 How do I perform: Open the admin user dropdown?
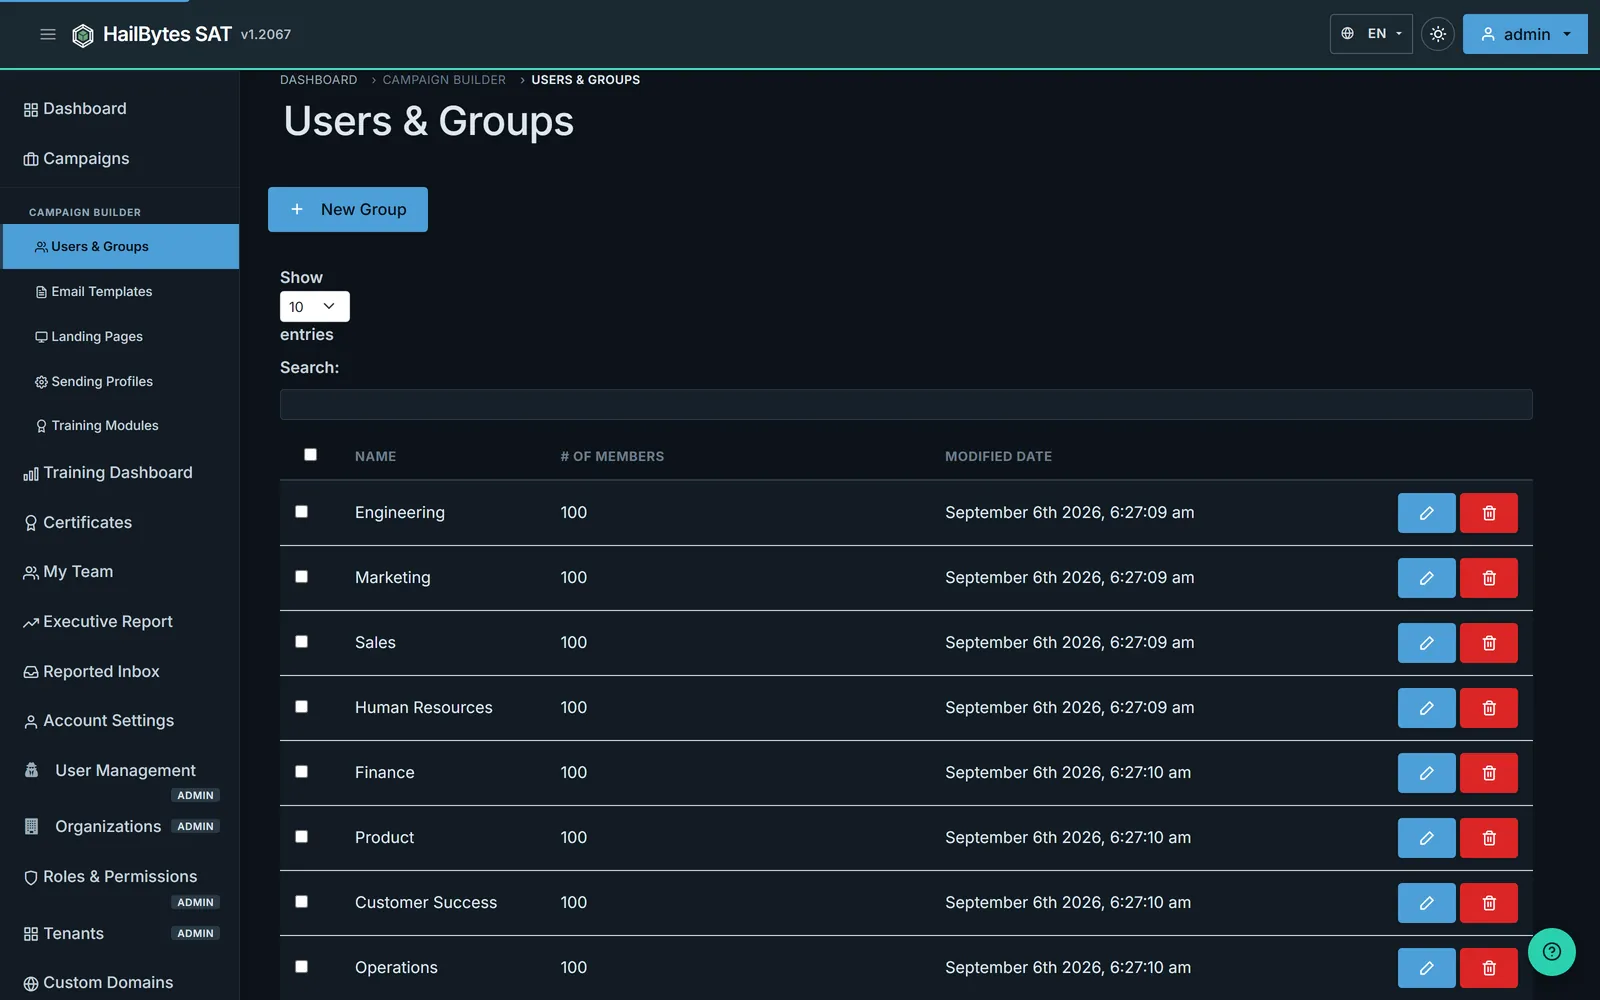point(1525,34)
